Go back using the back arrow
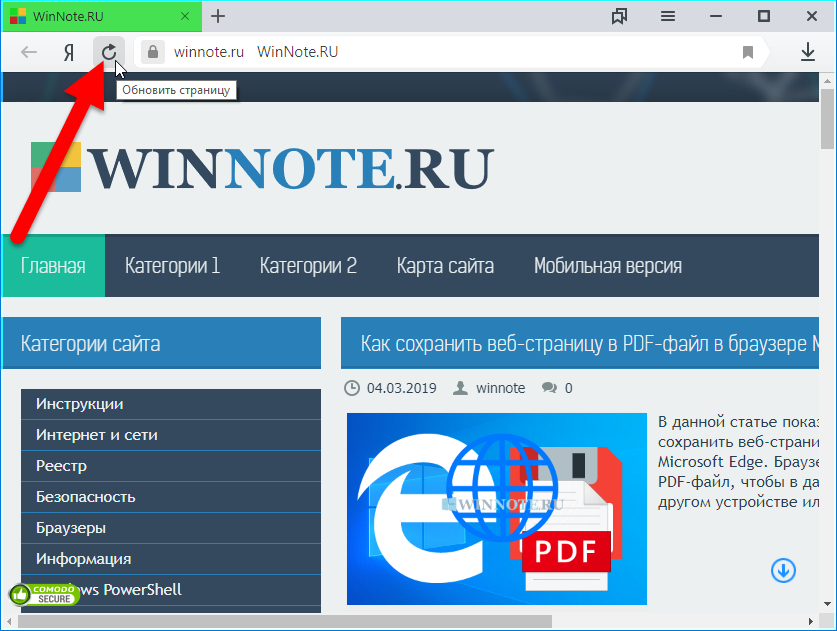Image resolution: width=837 pixels, height=631 pixels. pyautogui.click(x=30, y=52)
